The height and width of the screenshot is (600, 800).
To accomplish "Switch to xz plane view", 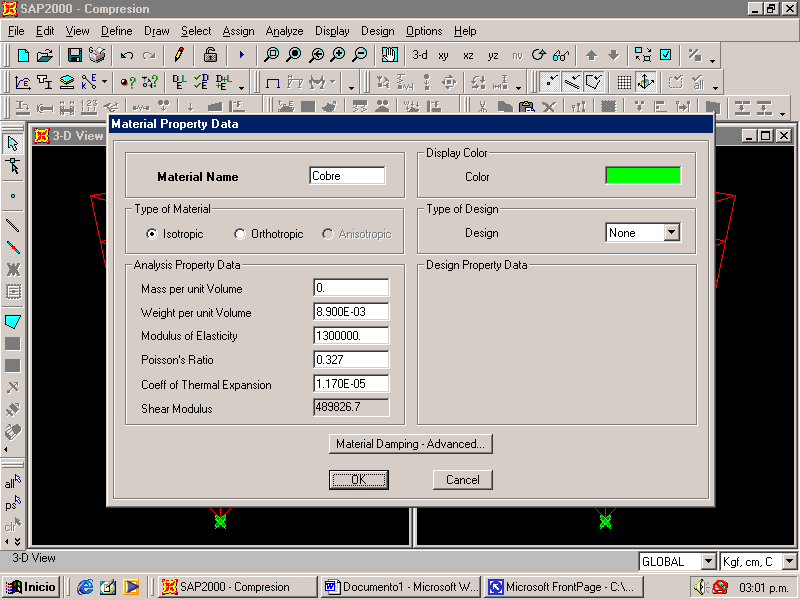I will coord(468,55).
